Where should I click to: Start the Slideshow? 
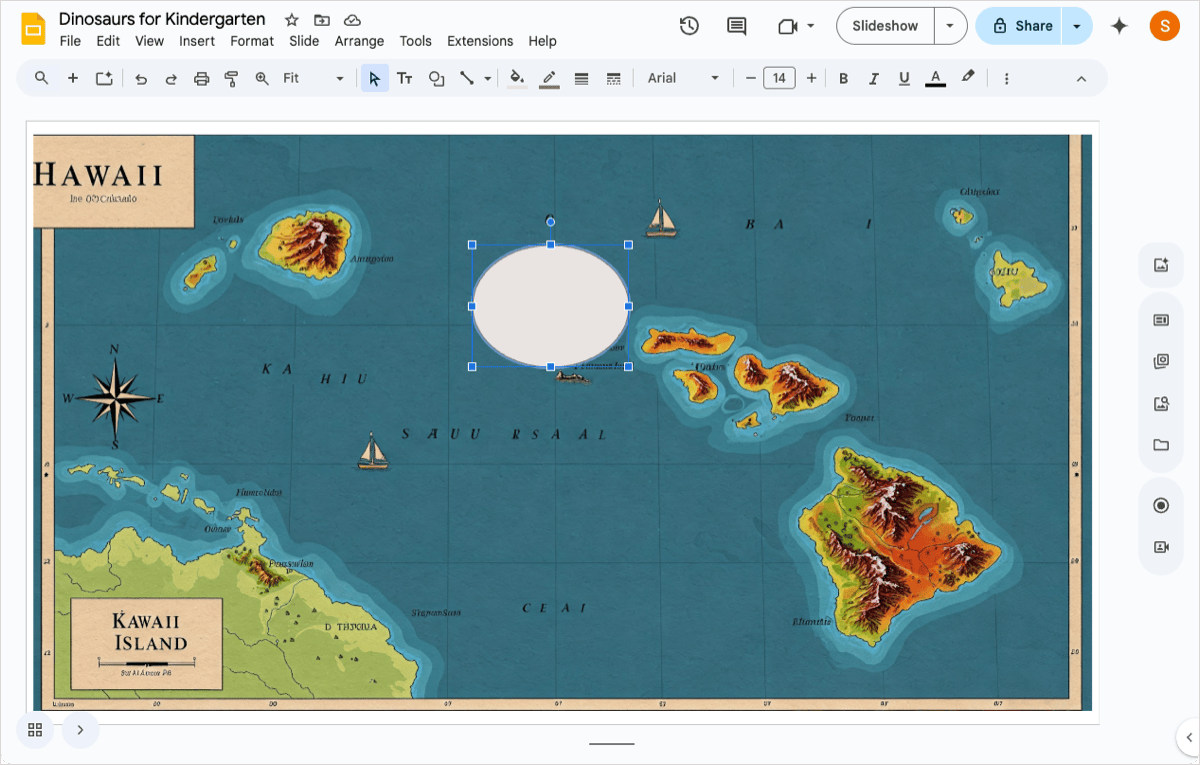(885, 26)
